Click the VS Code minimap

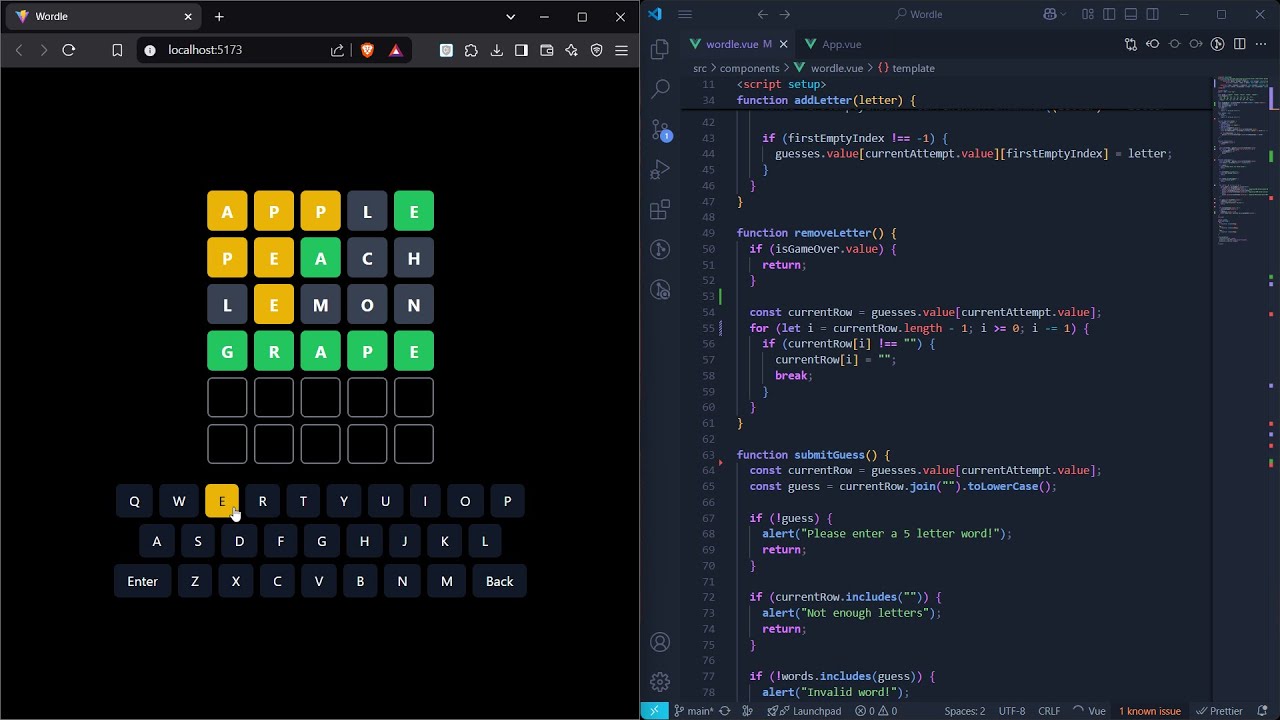(1240, 160)
